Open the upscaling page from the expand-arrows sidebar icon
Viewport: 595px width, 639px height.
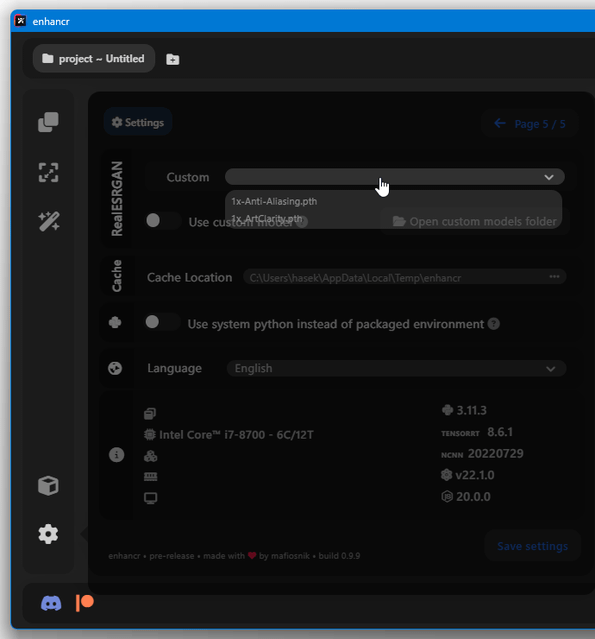point(48,172)
